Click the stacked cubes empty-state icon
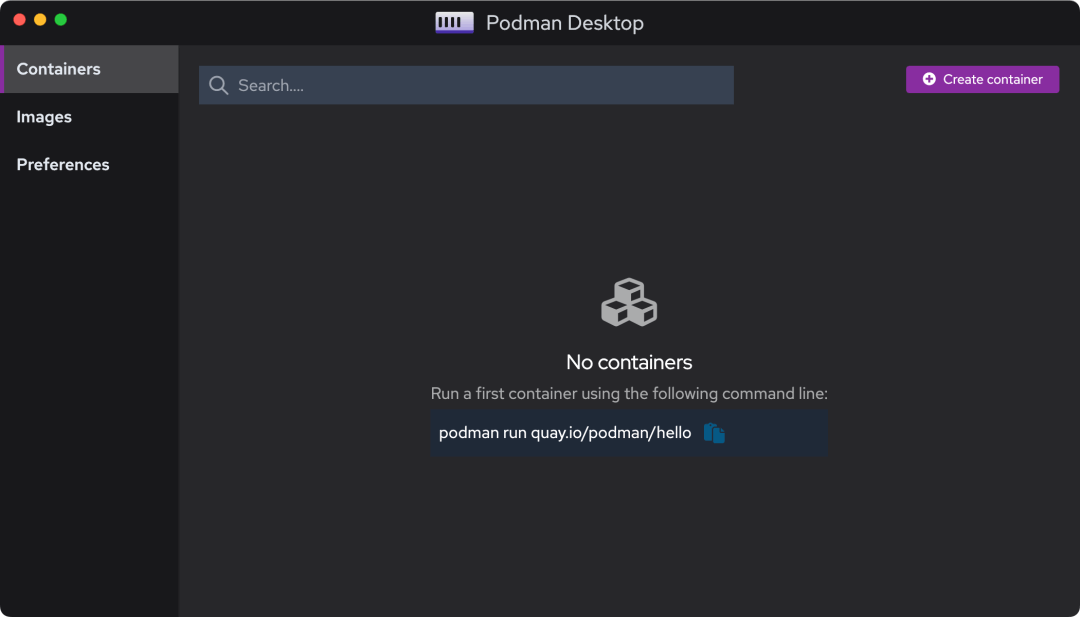 pyautogui.click(x=629, y=302)
